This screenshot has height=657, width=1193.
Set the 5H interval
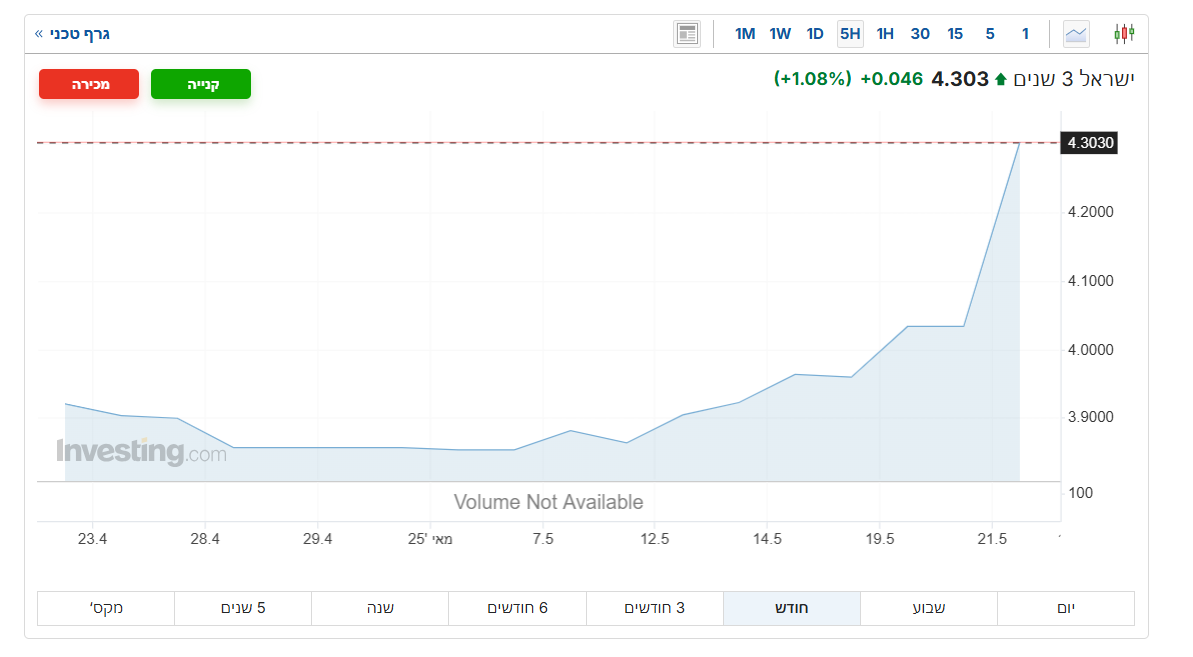(850, 34)
